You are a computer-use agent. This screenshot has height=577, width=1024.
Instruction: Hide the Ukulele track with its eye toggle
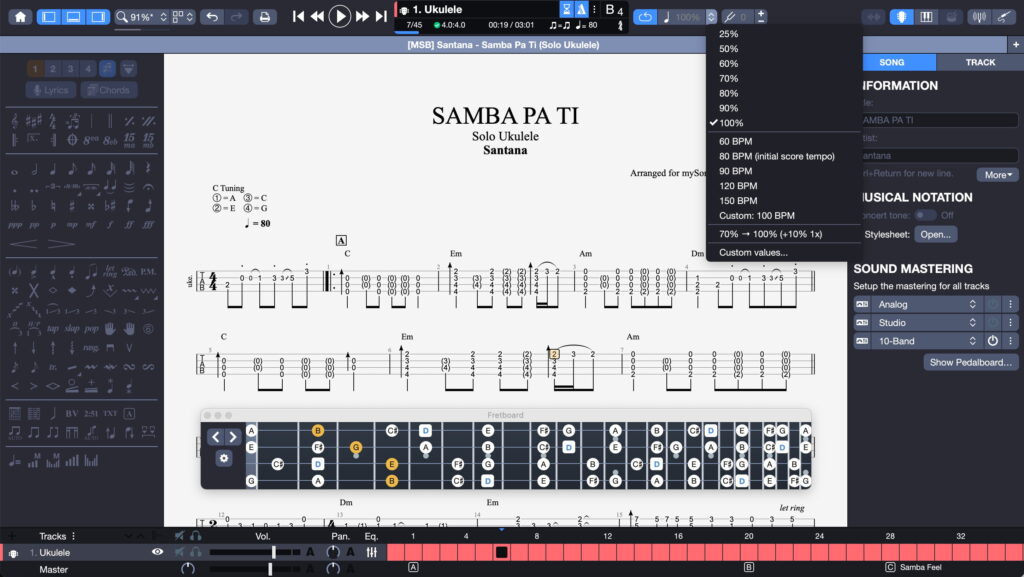coord(157,552)
